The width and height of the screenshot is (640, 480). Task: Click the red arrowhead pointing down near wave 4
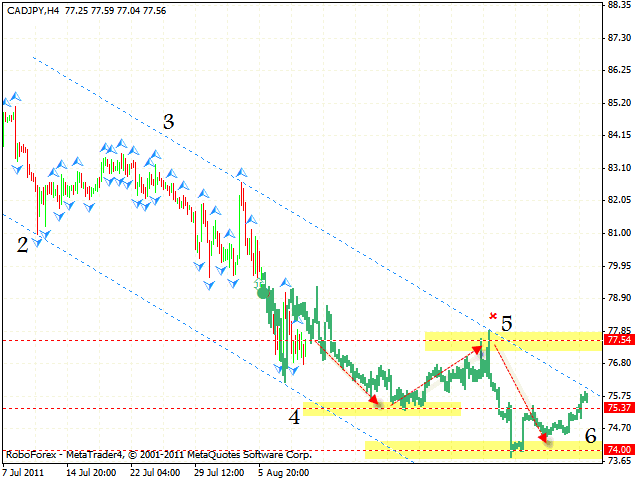(x=376, y=401)
